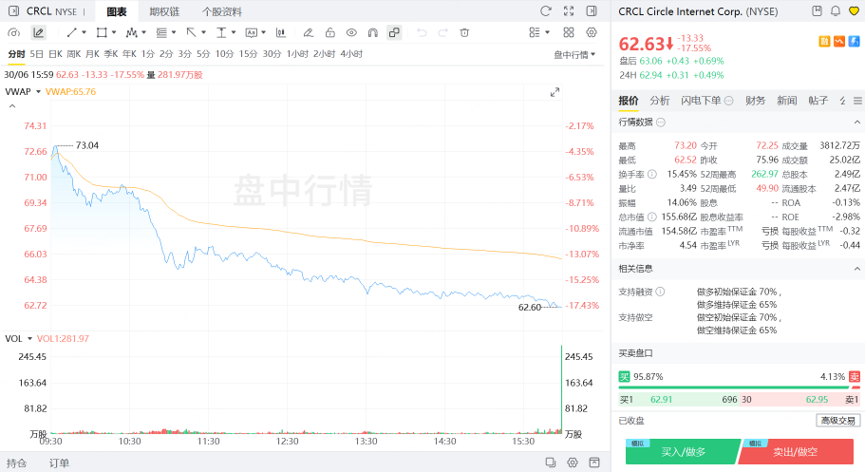This screenshot has width=865, height=472.
Task: Click the redo arrow
Action: coord(443,33)
